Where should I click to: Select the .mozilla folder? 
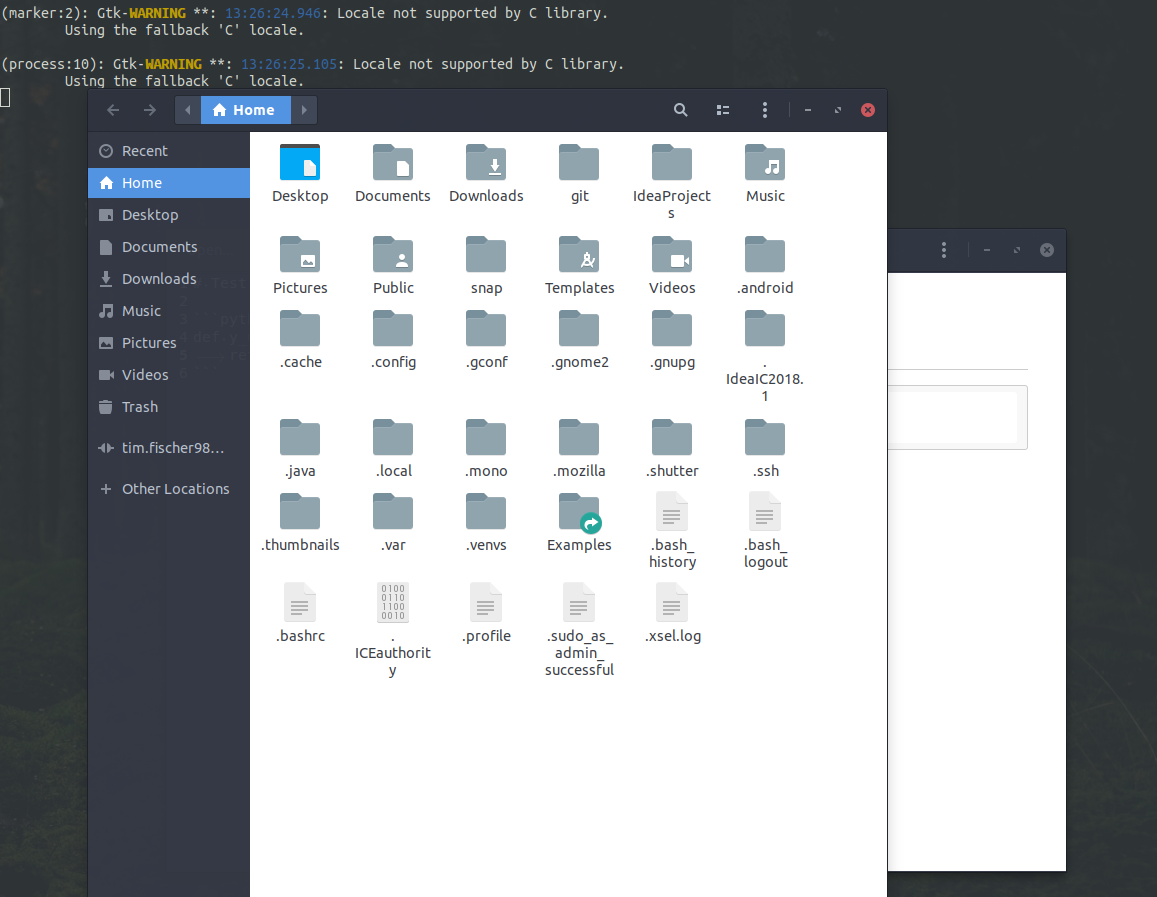(579, 438)
